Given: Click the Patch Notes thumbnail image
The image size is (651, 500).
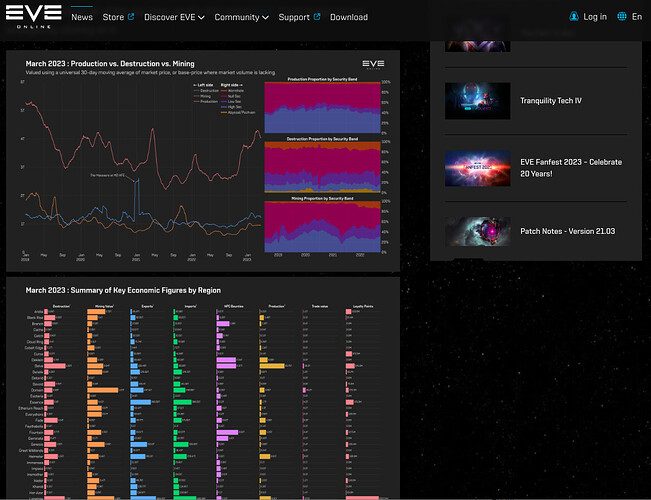Looking at the screenshot, I should [477, 231].
